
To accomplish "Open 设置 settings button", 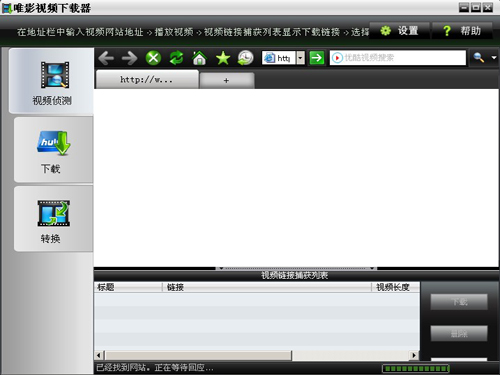I will (x=399, y=31).
